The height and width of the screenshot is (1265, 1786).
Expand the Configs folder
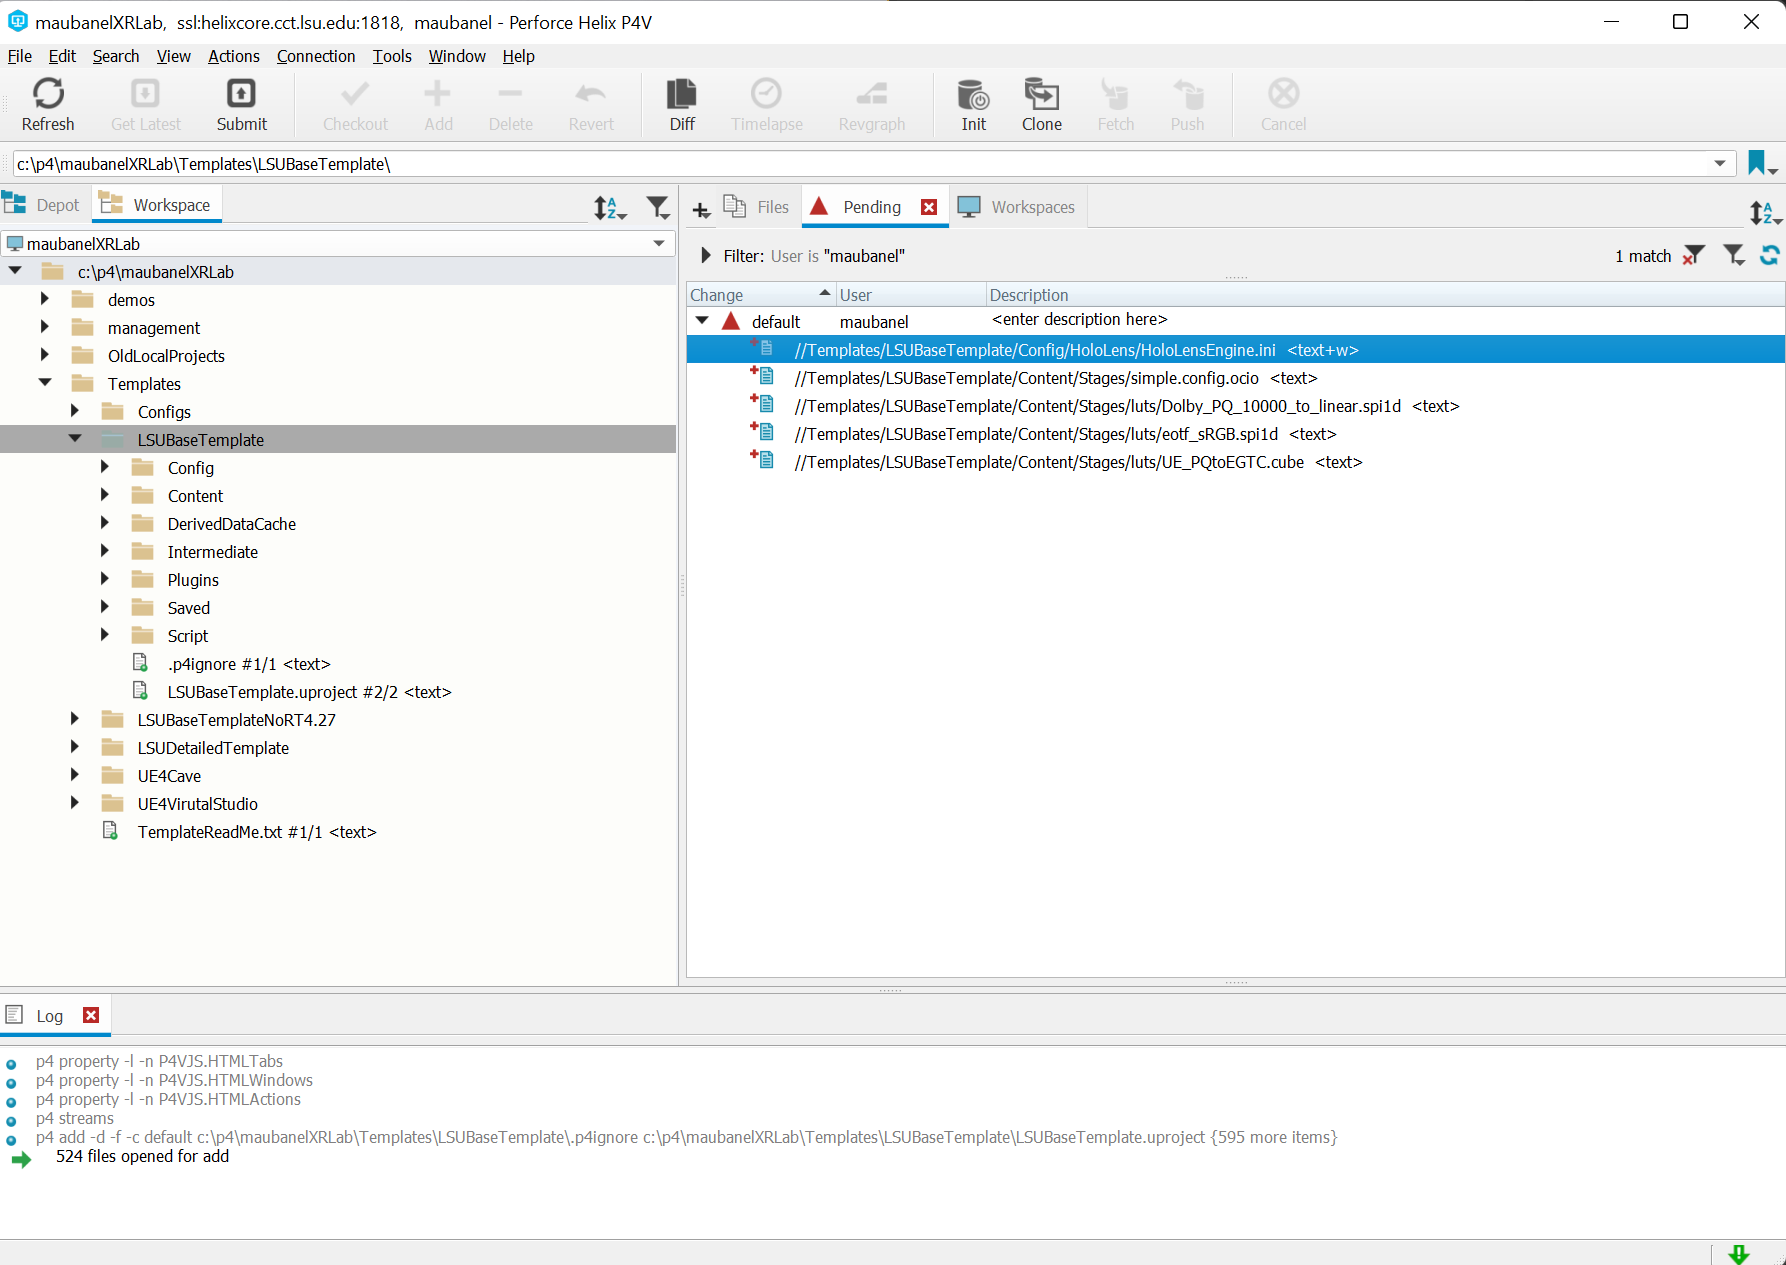coord(74,411)
